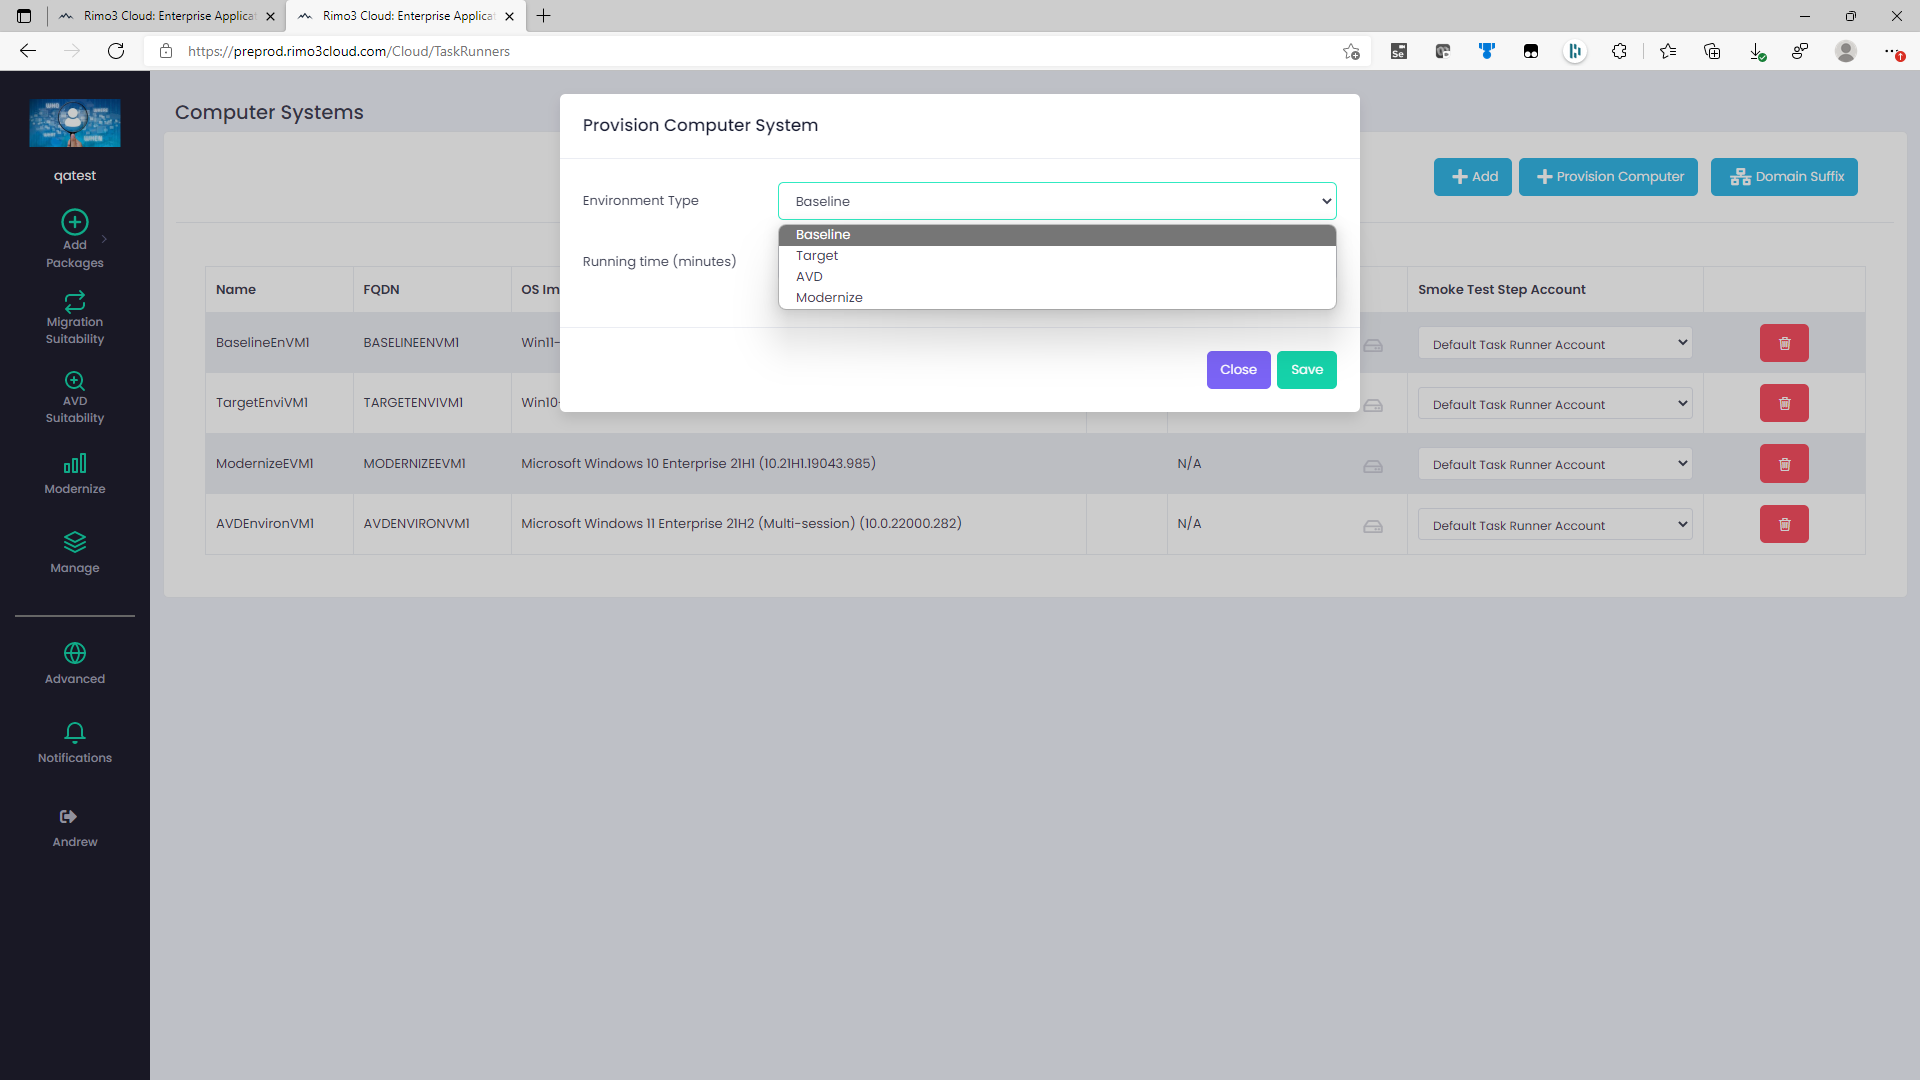1920x1080 pixels.
Task: Open the AVD Suitability sidebar icon
Action: (75, 381)
